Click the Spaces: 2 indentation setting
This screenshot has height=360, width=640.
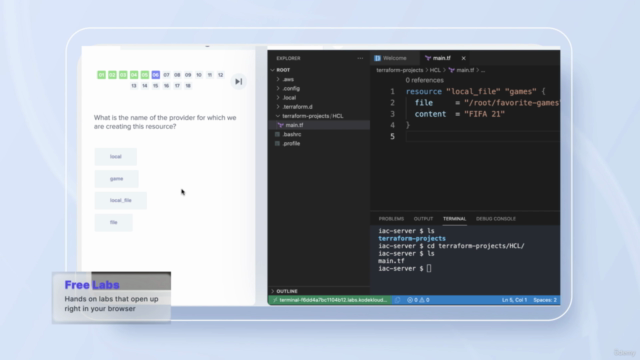545,300
